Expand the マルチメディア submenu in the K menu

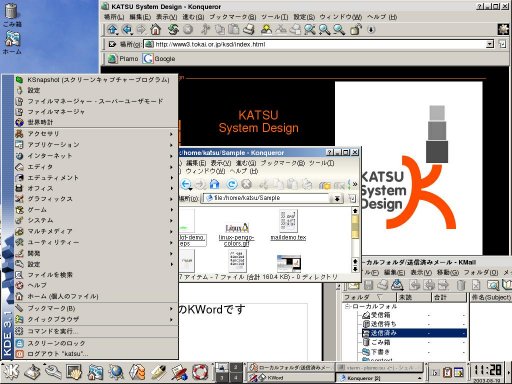click(96, 231)
